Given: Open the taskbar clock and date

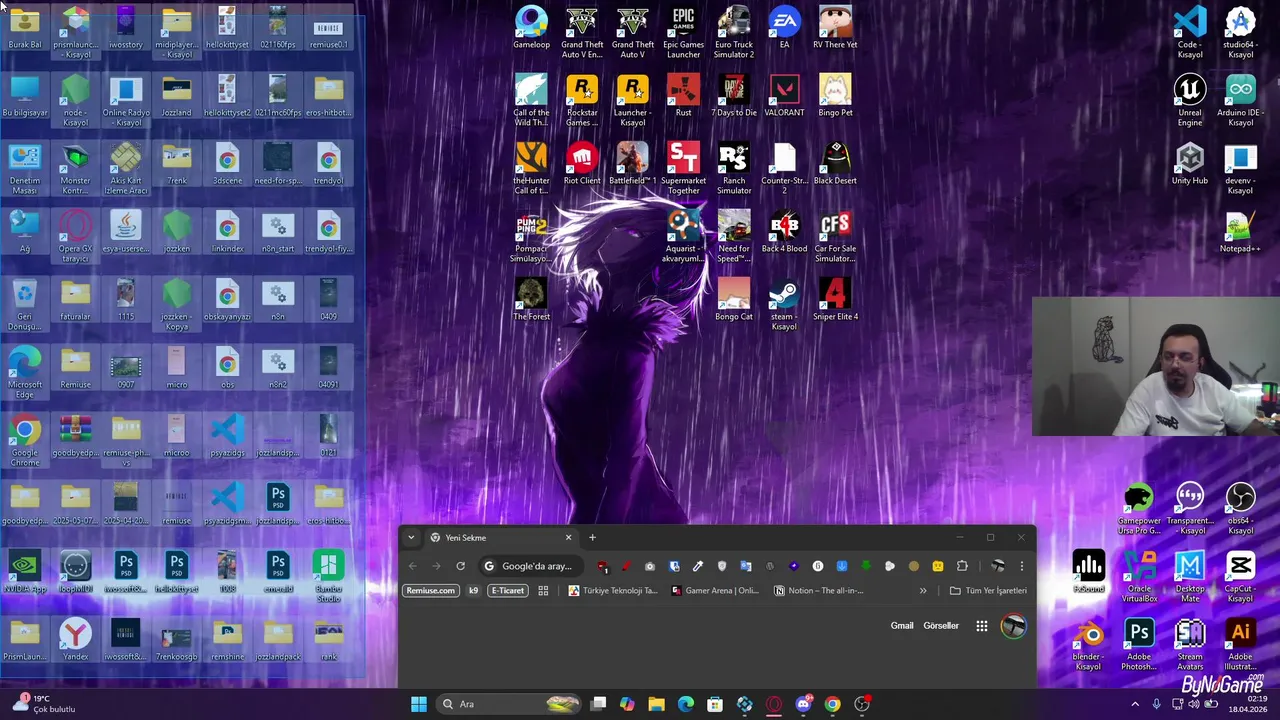Looking at the screenshot, I should (x=1248, y=704).
